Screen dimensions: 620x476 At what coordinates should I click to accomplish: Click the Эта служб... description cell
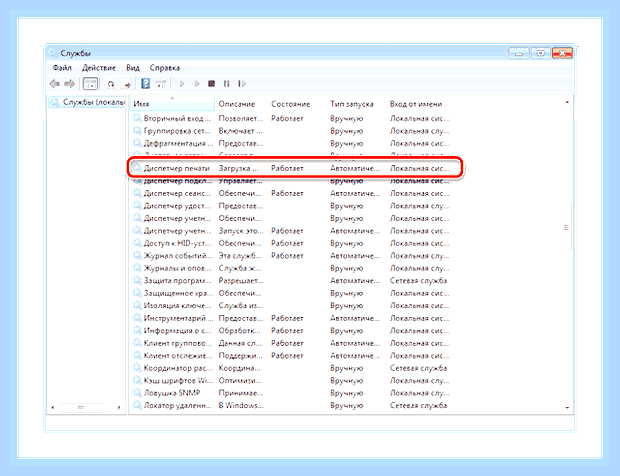(240, 256)
